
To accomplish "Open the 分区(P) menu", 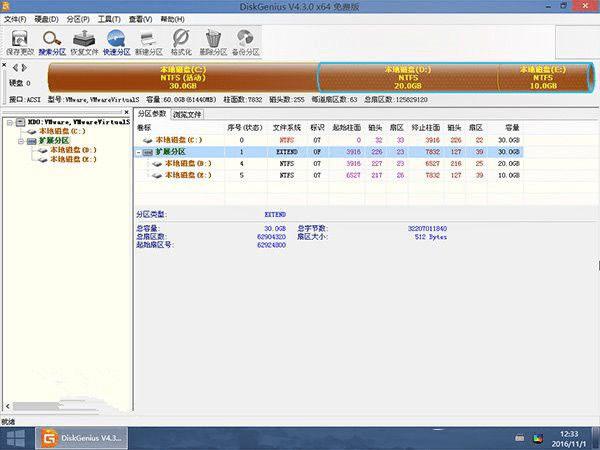I will (x=78, y=19).
